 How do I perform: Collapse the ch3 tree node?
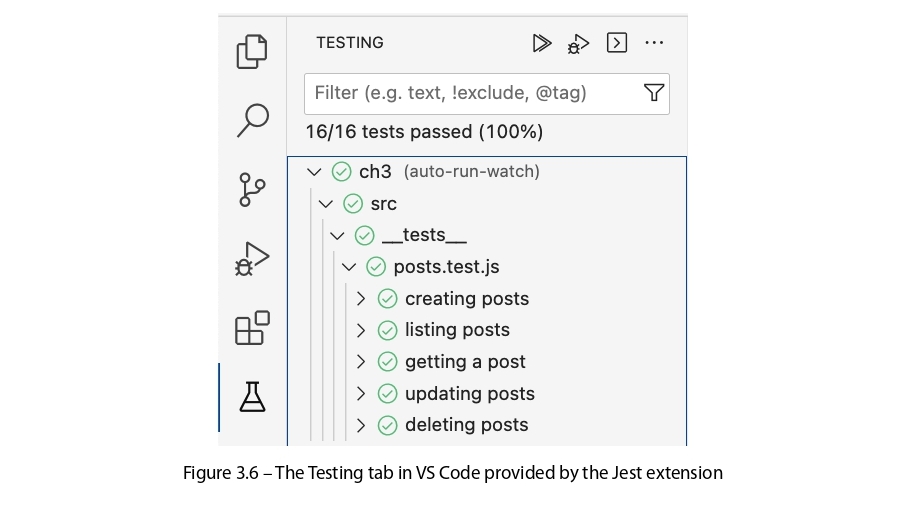[x=314, y=172]
